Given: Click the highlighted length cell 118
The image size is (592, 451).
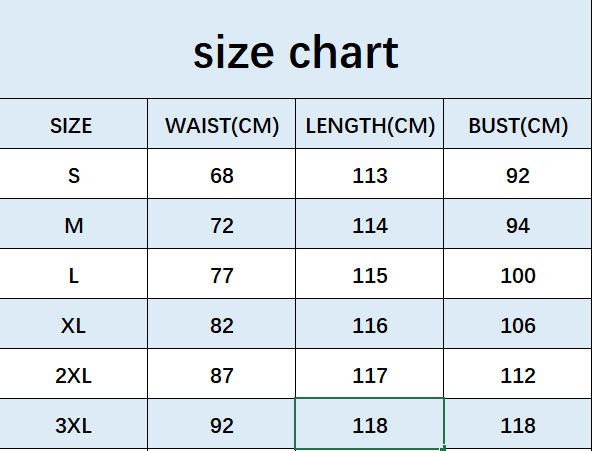Looking at the screenshot, I should tap(370, 423).
